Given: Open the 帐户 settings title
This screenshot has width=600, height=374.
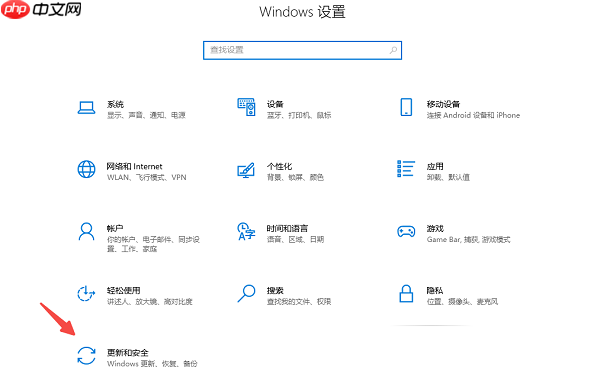Looking at the screenshot, I should (x=115, y=229).
